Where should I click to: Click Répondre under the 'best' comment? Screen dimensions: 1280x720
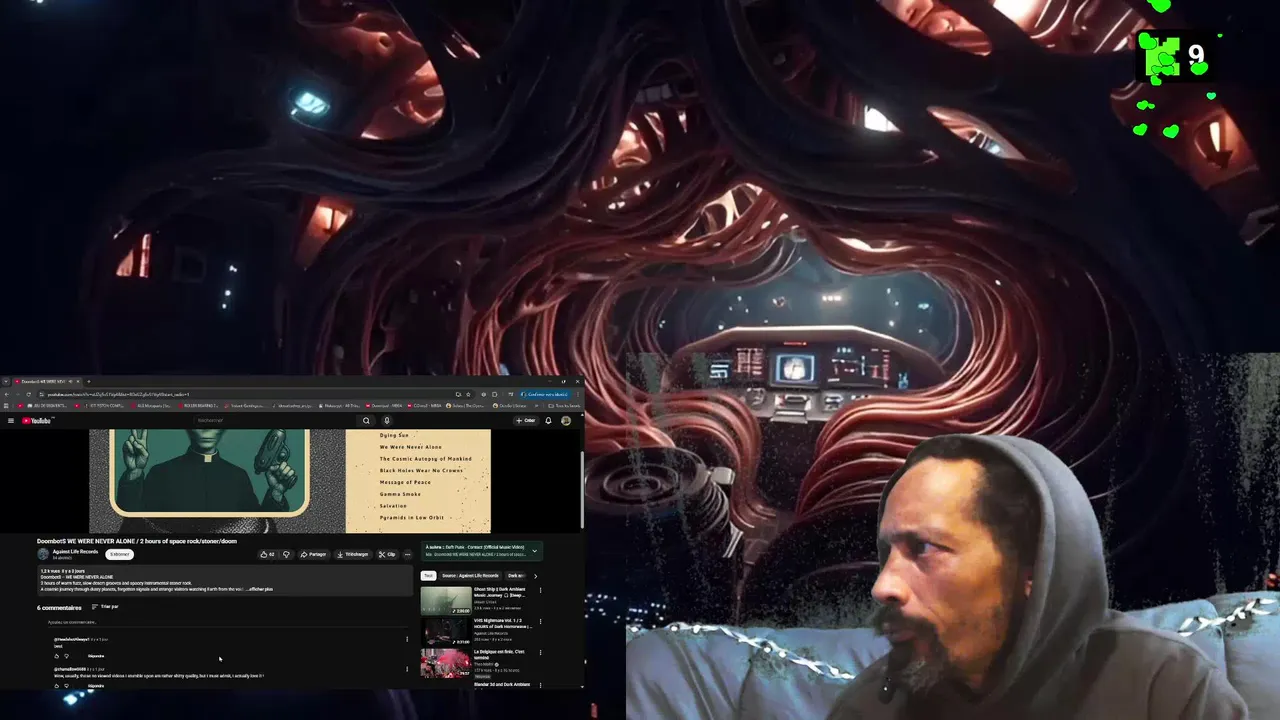pyautogui.click(x=96, y=656)
